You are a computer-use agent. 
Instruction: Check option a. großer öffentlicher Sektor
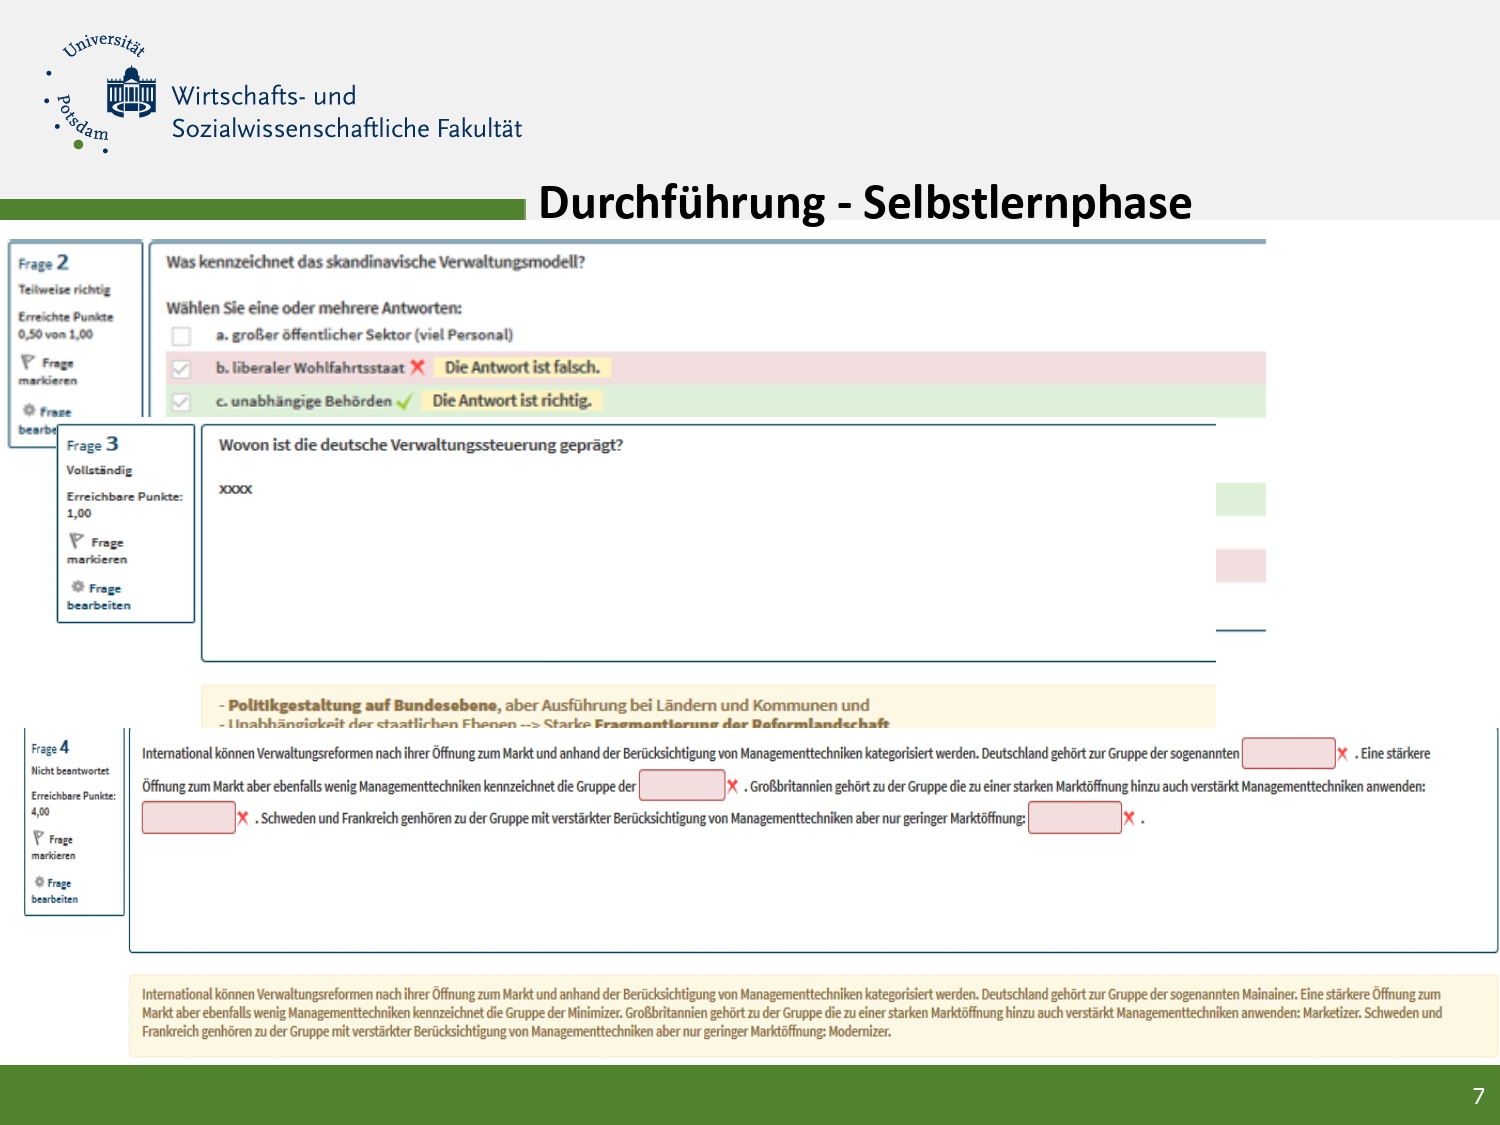tap(181, 335)
